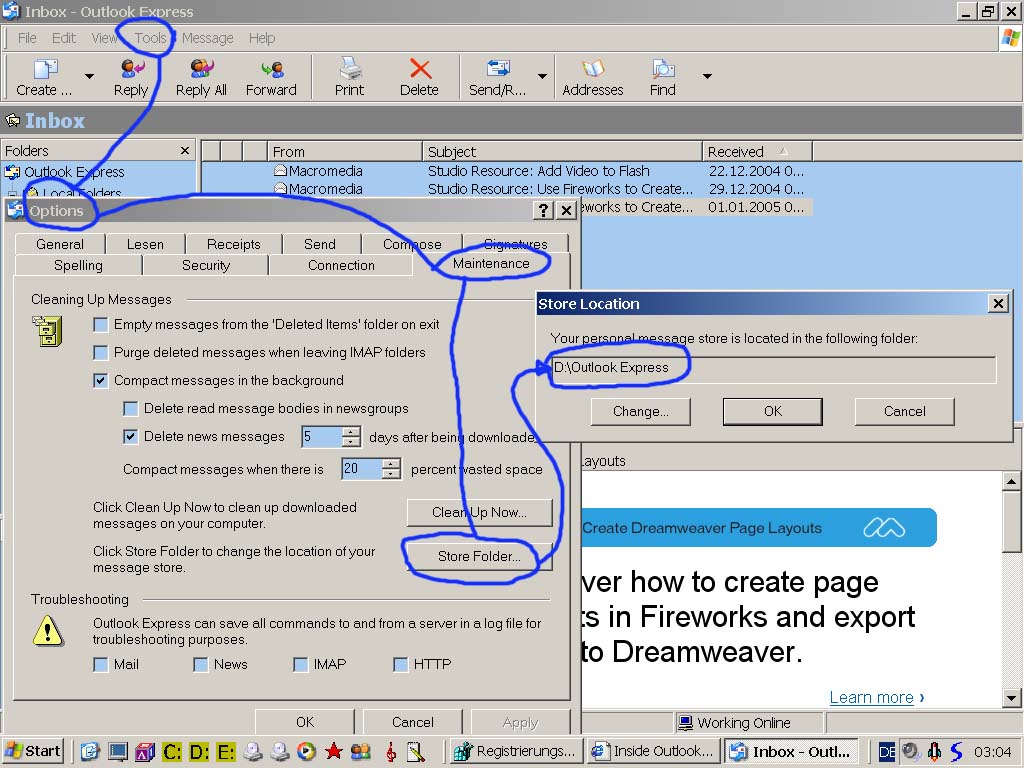Screen dimensions: 1024x768
Task: Click Change... in Store Location dialog
Action: click(640, 411)
